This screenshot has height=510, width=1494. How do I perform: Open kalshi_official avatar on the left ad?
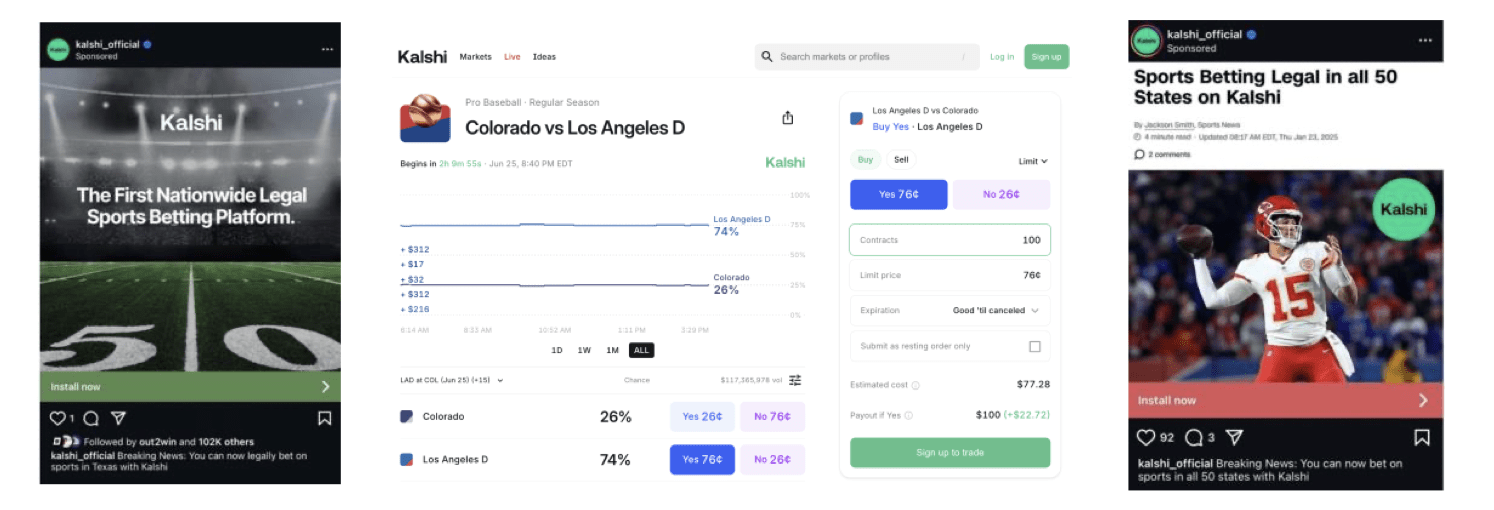point(59,49)
